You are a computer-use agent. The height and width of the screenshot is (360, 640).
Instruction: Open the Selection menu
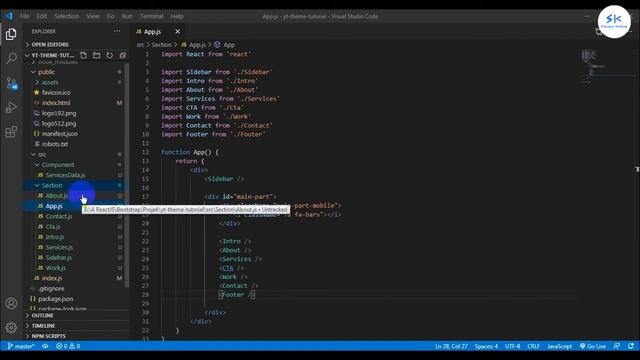[67, 16]
